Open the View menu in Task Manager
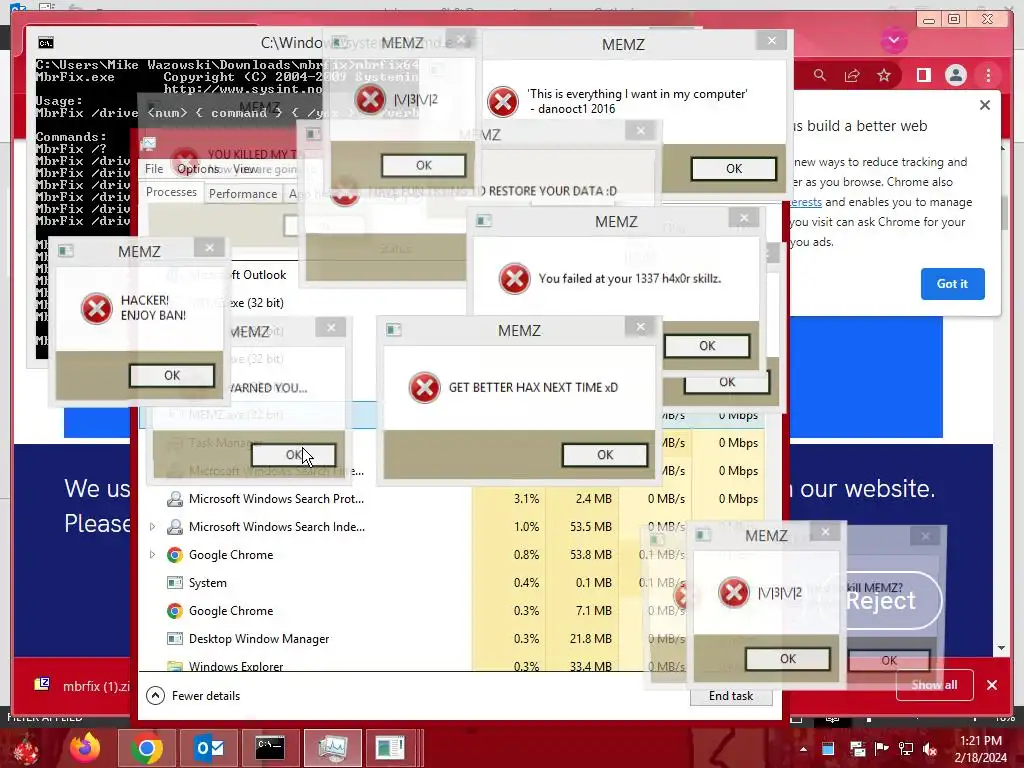Image resolution: width=1024 pixels, height=768 pixels. [x=245, y=168]
